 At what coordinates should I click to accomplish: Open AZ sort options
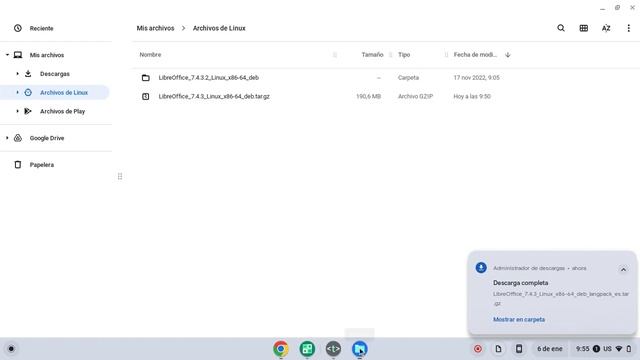pos(606,28)
